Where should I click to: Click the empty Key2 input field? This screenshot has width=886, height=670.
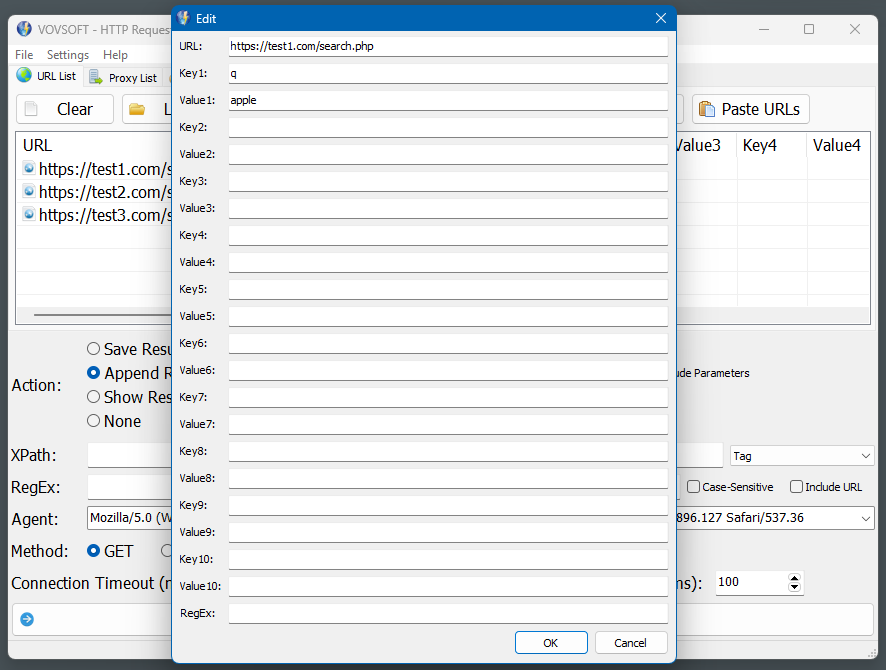tap(448, 128)
